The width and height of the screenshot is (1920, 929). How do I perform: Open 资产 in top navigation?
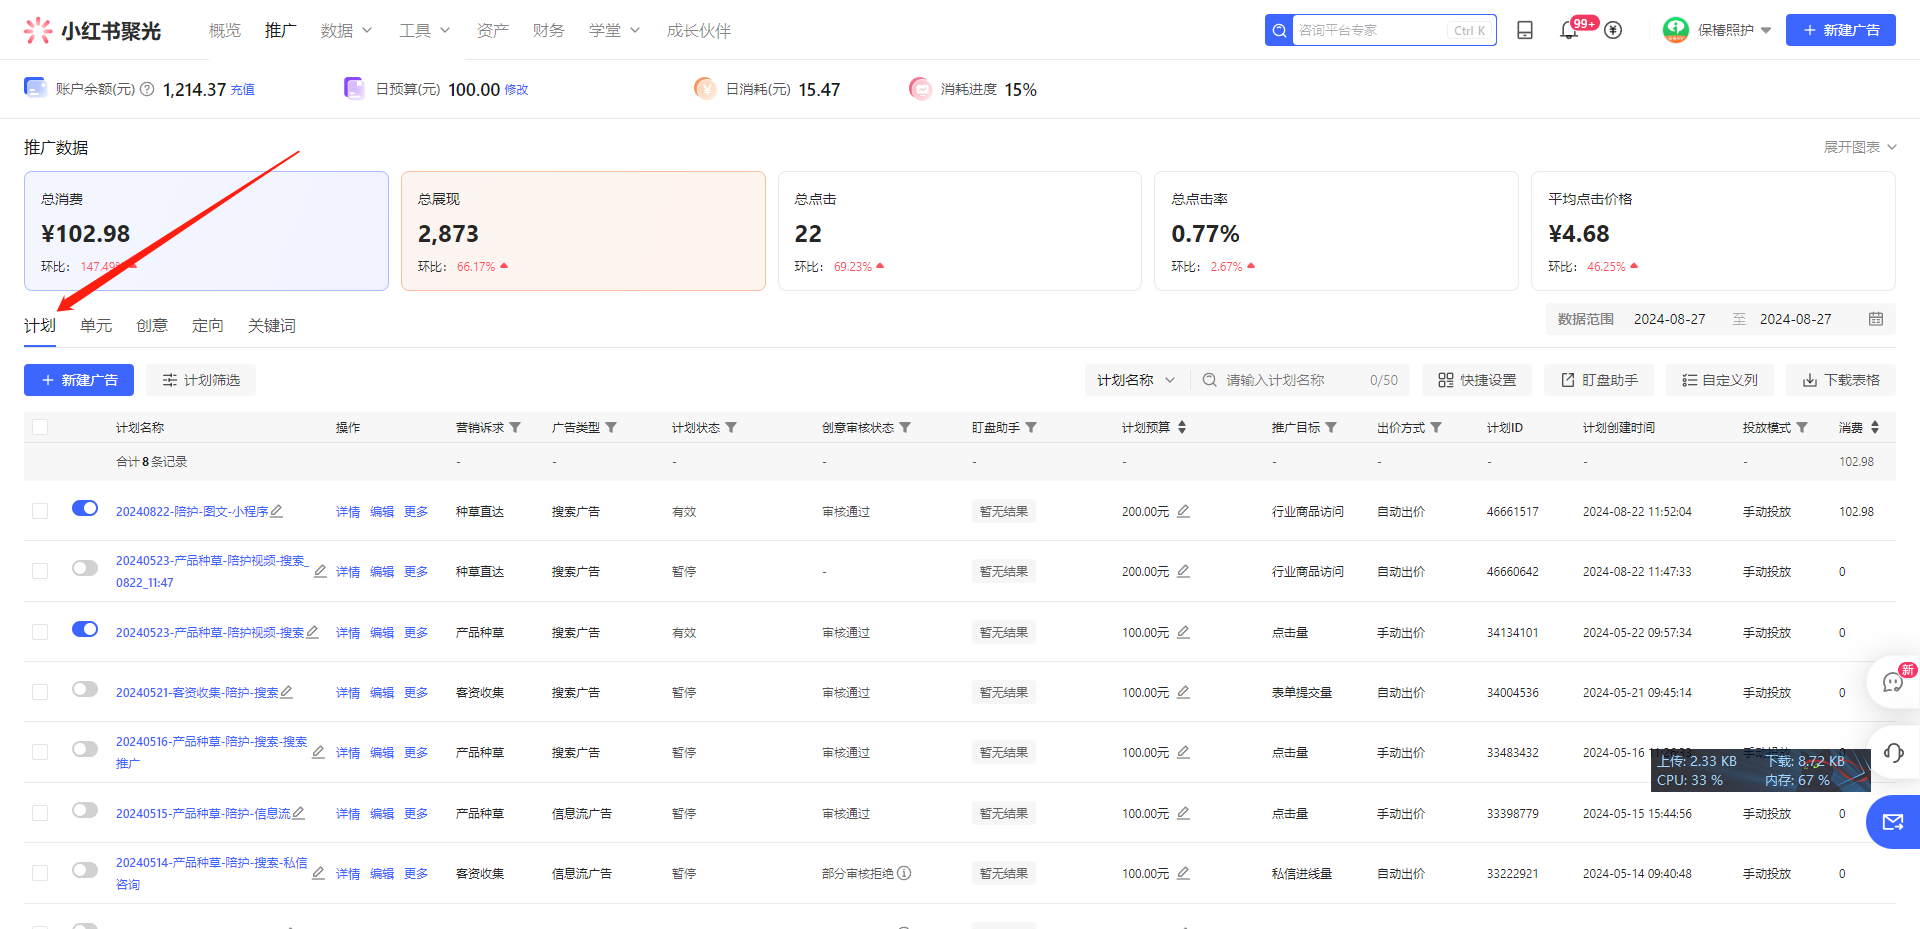[493, 31]
